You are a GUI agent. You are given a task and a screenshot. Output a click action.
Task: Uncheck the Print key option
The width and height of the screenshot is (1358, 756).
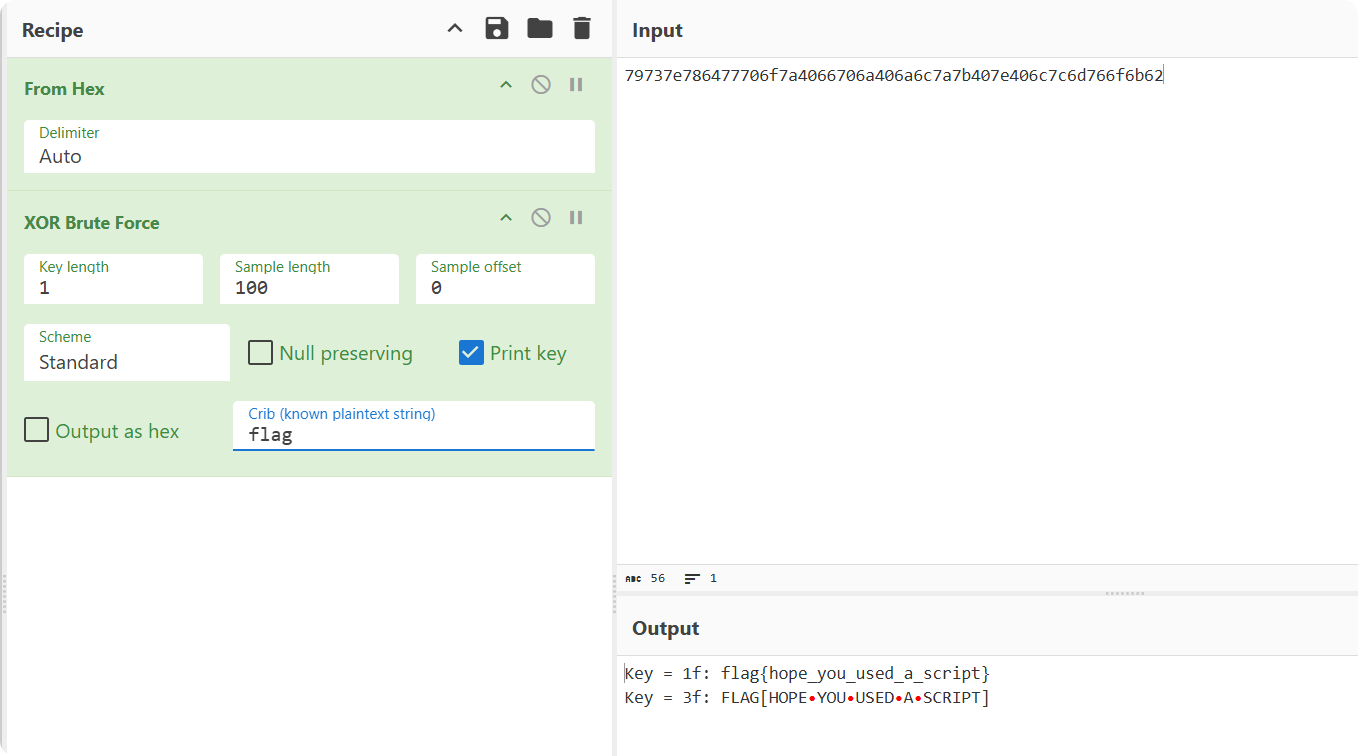(471, 352)
